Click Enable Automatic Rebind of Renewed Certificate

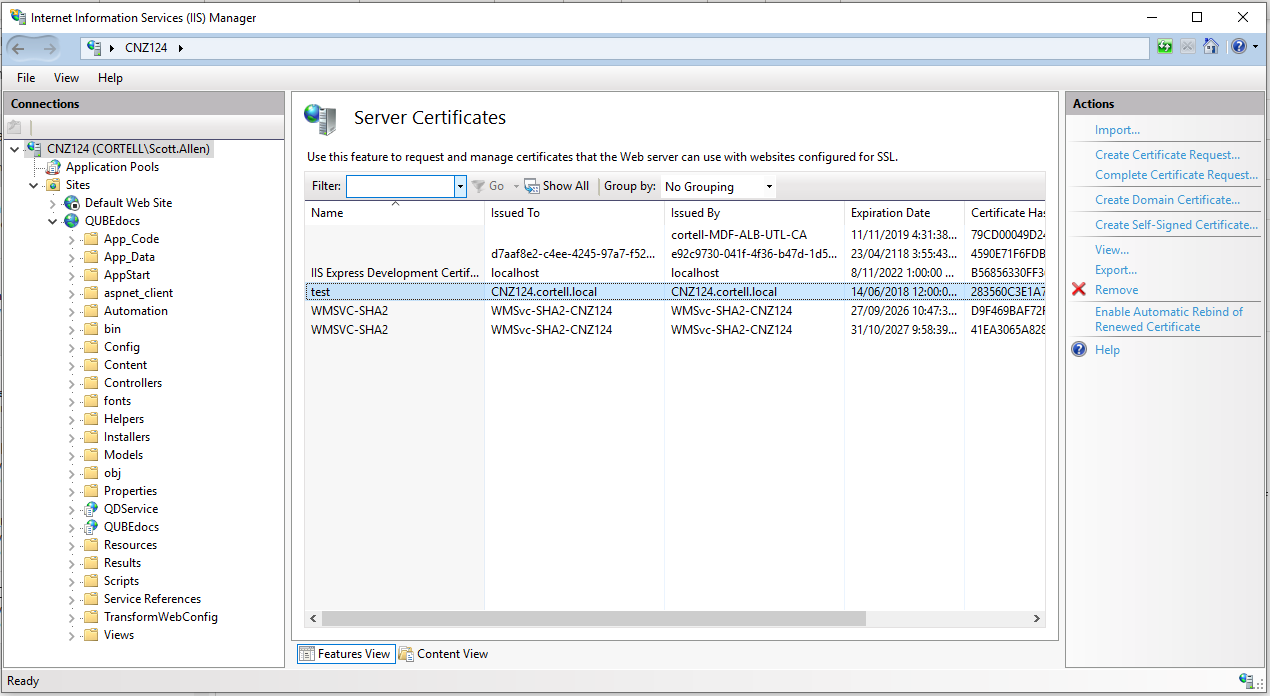[x=1168, y=319]
